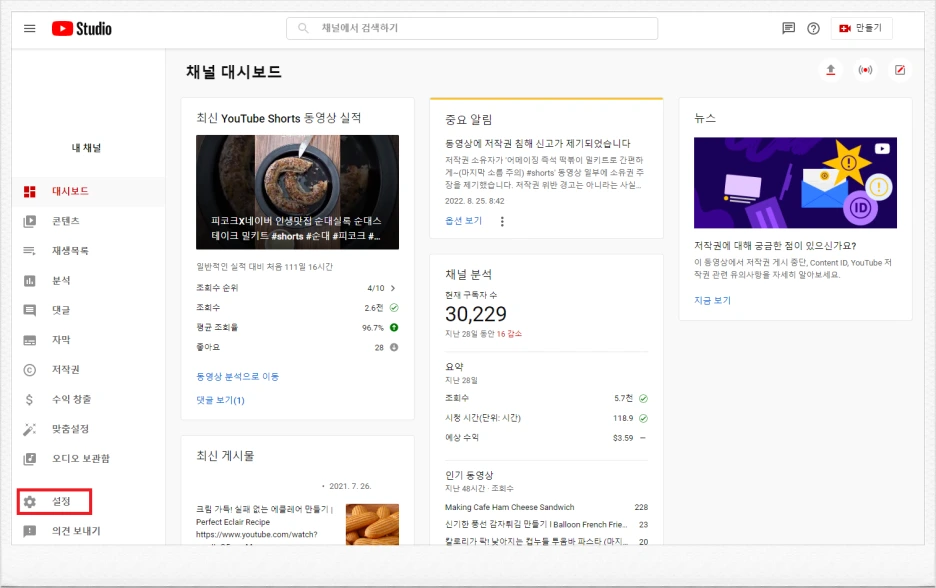Click the create post pencil icon

[900, 70]
